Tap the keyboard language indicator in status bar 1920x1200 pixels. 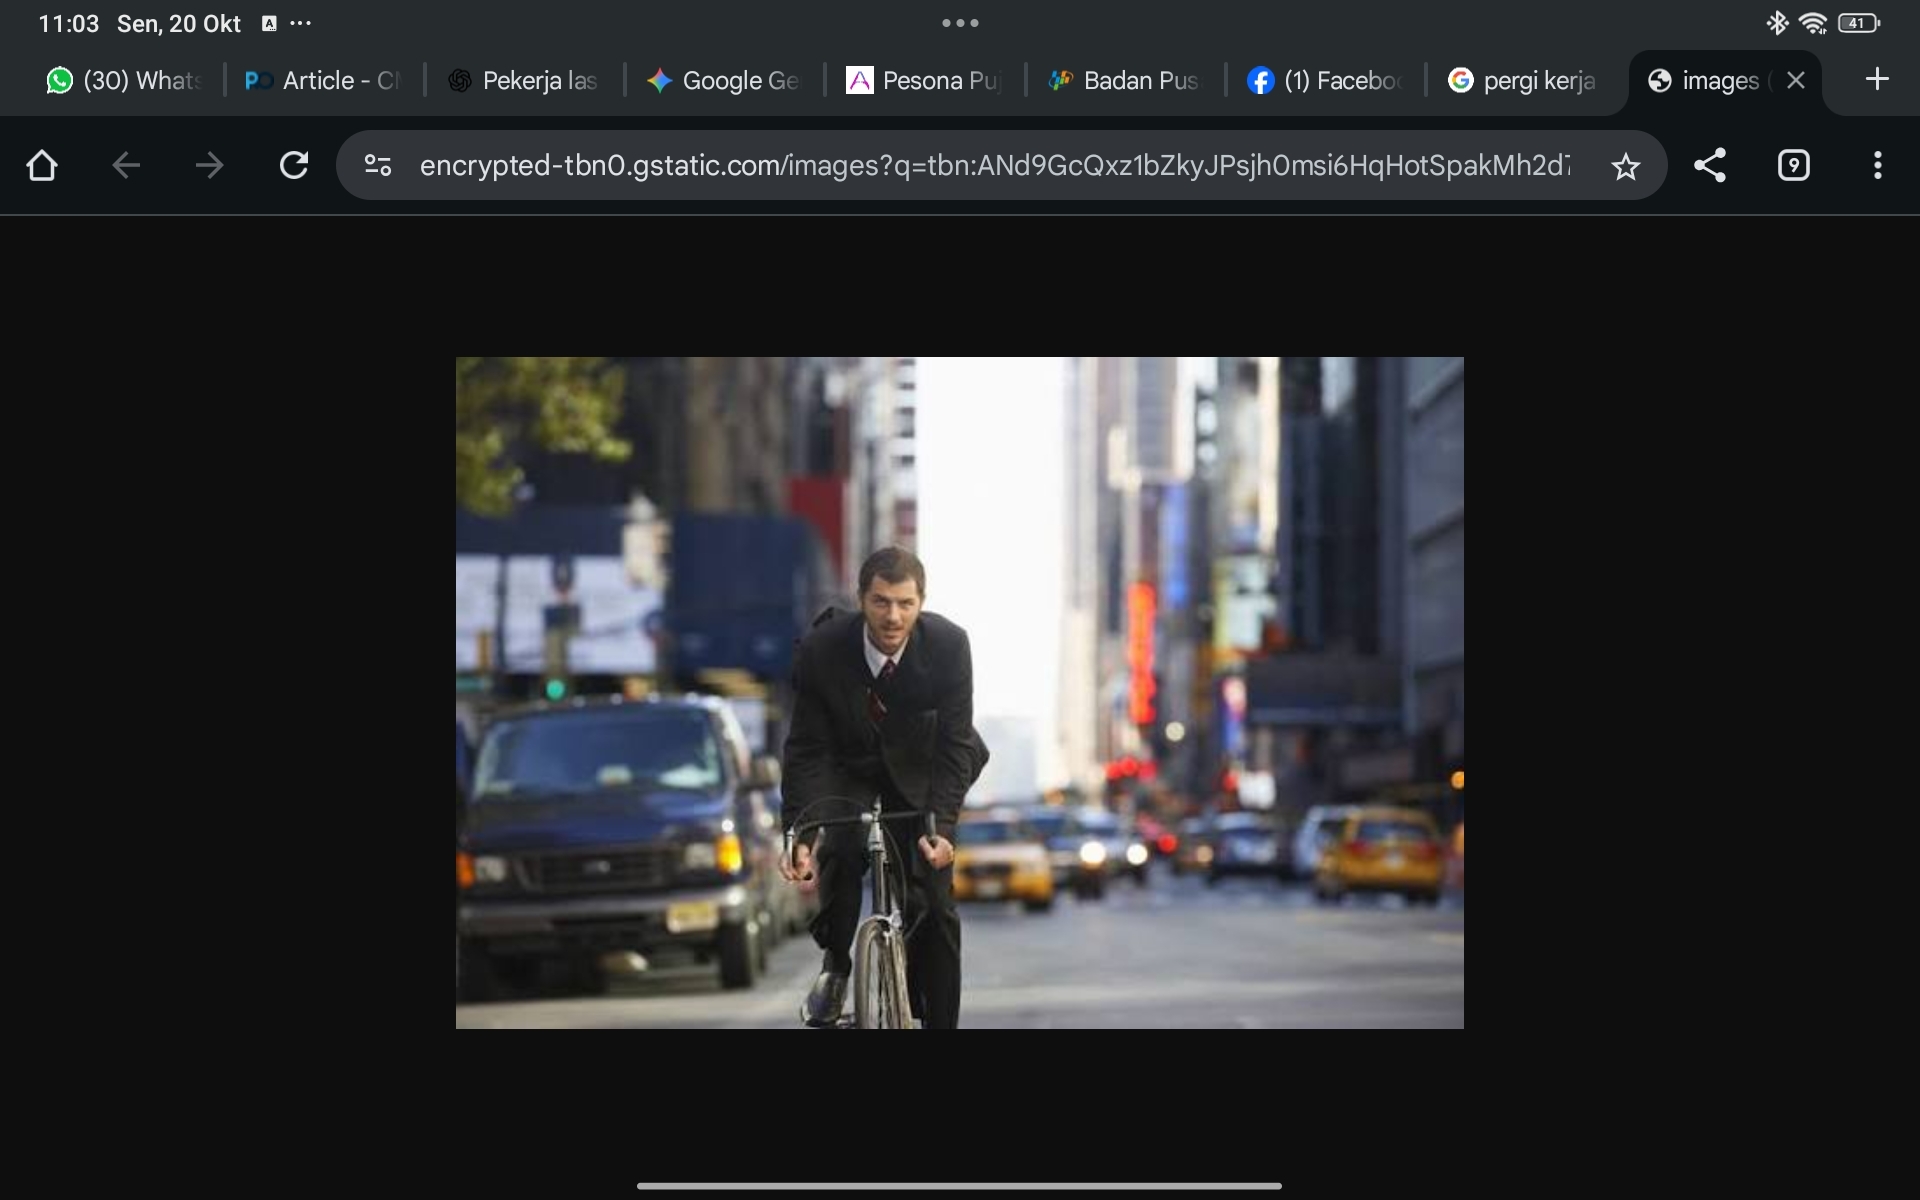click(269, 24)
